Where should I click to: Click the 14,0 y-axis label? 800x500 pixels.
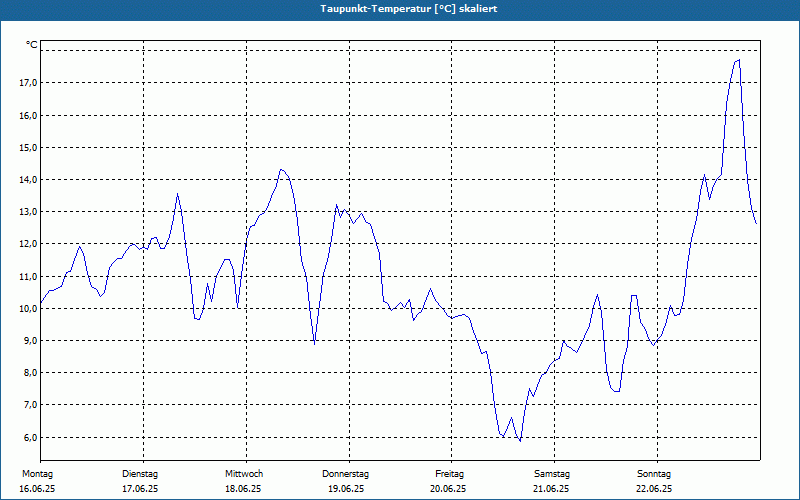point(28,180)
